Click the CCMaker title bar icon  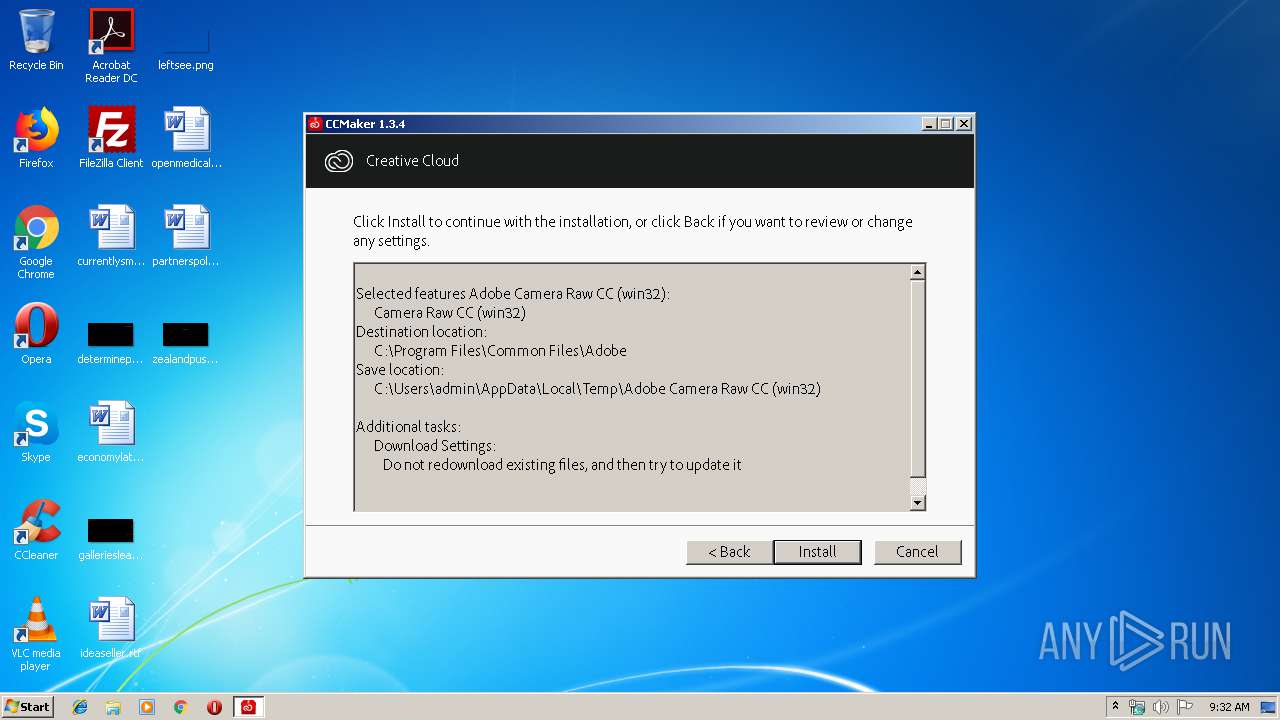[315, 124]
